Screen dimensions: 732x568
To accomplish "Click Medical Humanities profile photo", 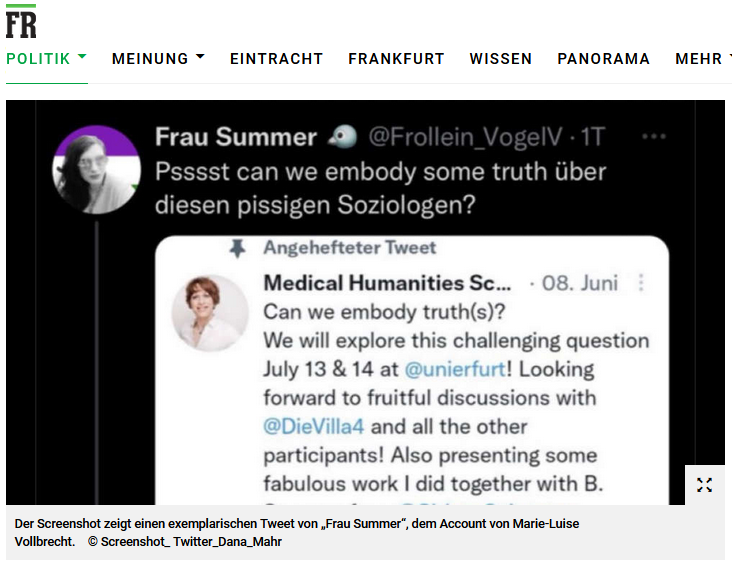I will click(210, 313).
